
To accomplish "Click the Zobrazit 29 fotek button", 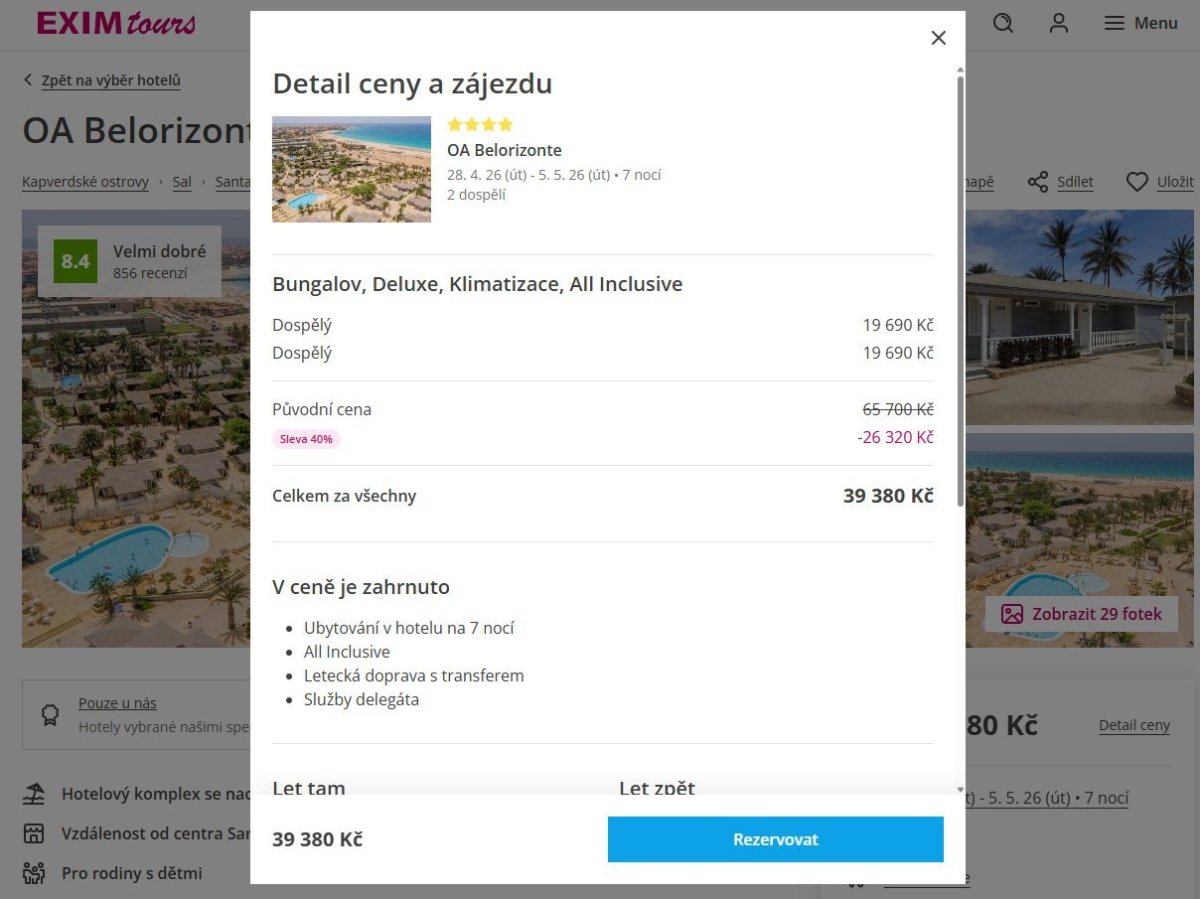I will pos(1081,614).
